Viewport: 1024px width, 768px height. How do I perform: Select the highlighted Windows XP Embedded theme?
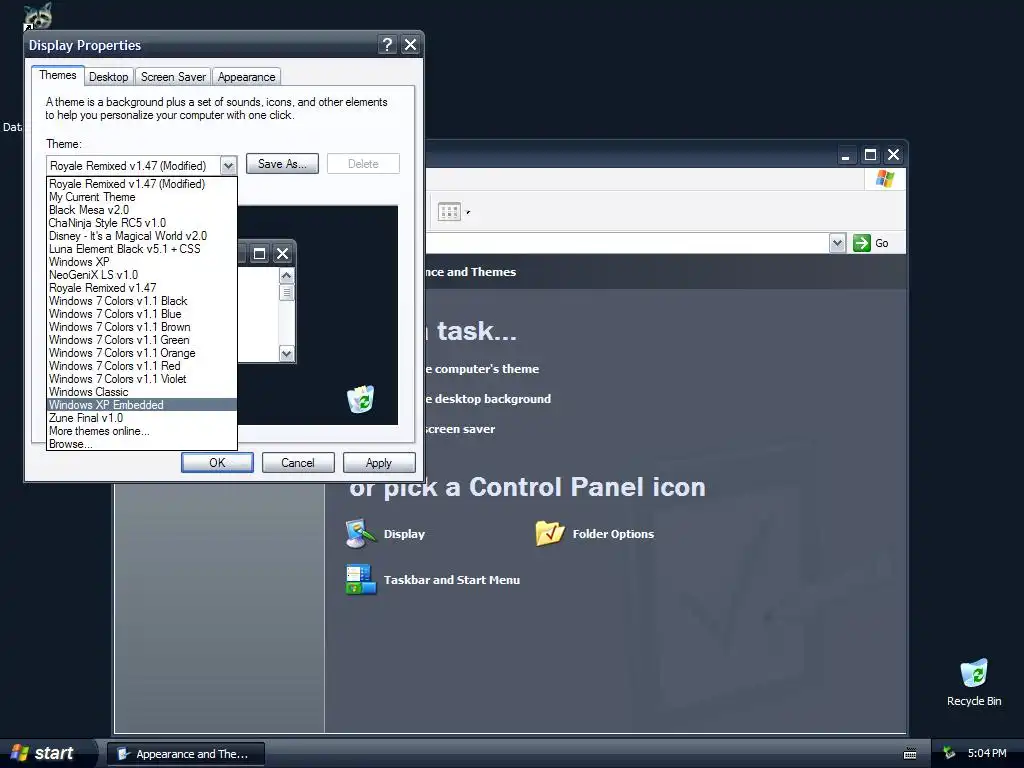click(142, 405)
